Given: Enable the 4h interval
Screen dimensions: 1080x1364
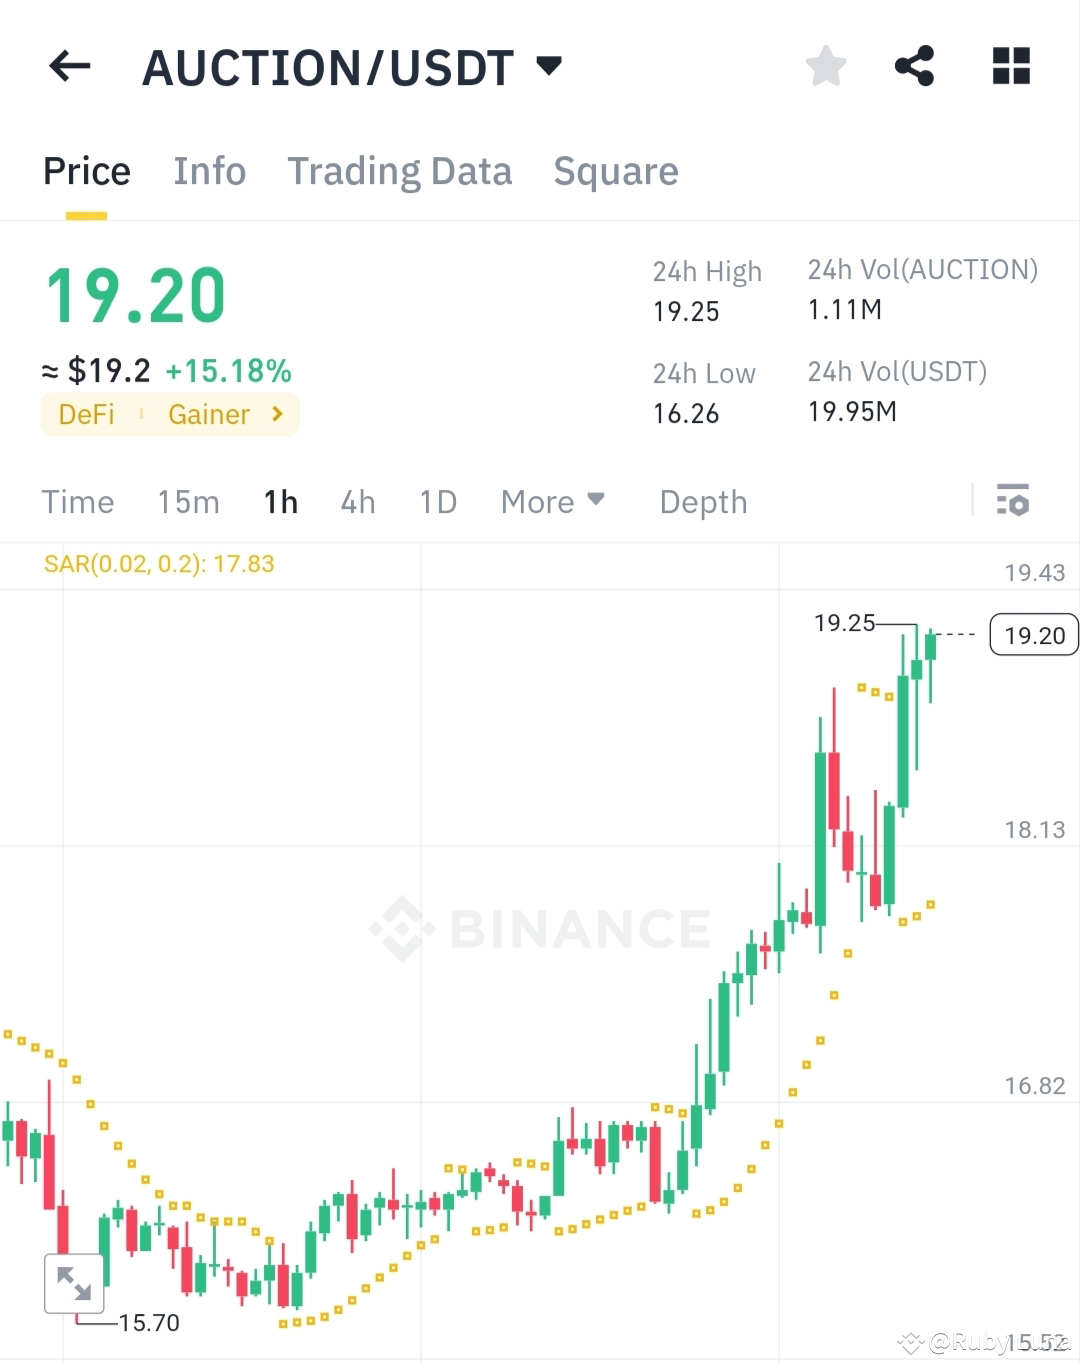Looking at the screenshot, I should click(357, 501).
